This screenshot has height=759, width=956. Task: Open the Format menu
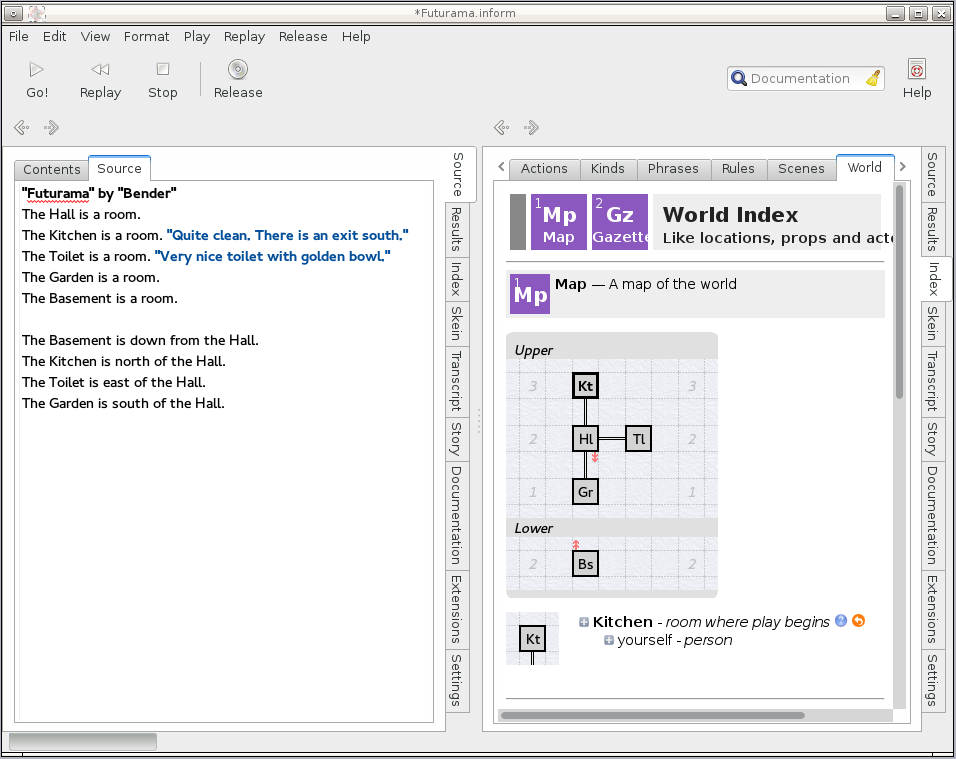(146, 37)
